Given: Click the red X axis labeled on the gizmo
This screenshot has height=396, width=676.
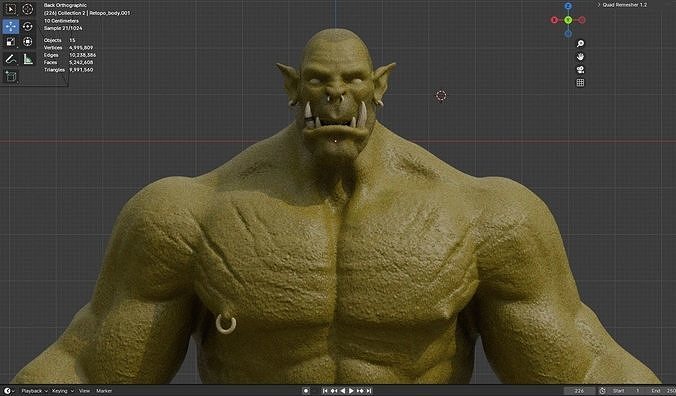Looking at the screenshot, I should click(554, 20).
